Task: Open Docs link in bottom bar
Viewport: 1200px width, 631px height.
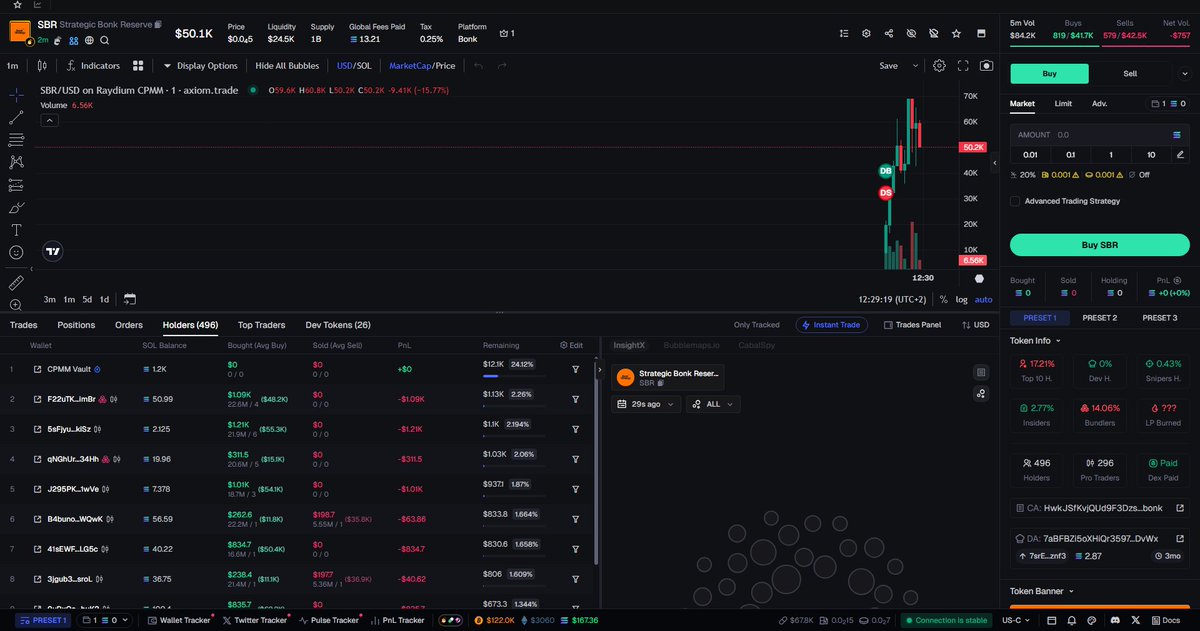Action: 1166,621
